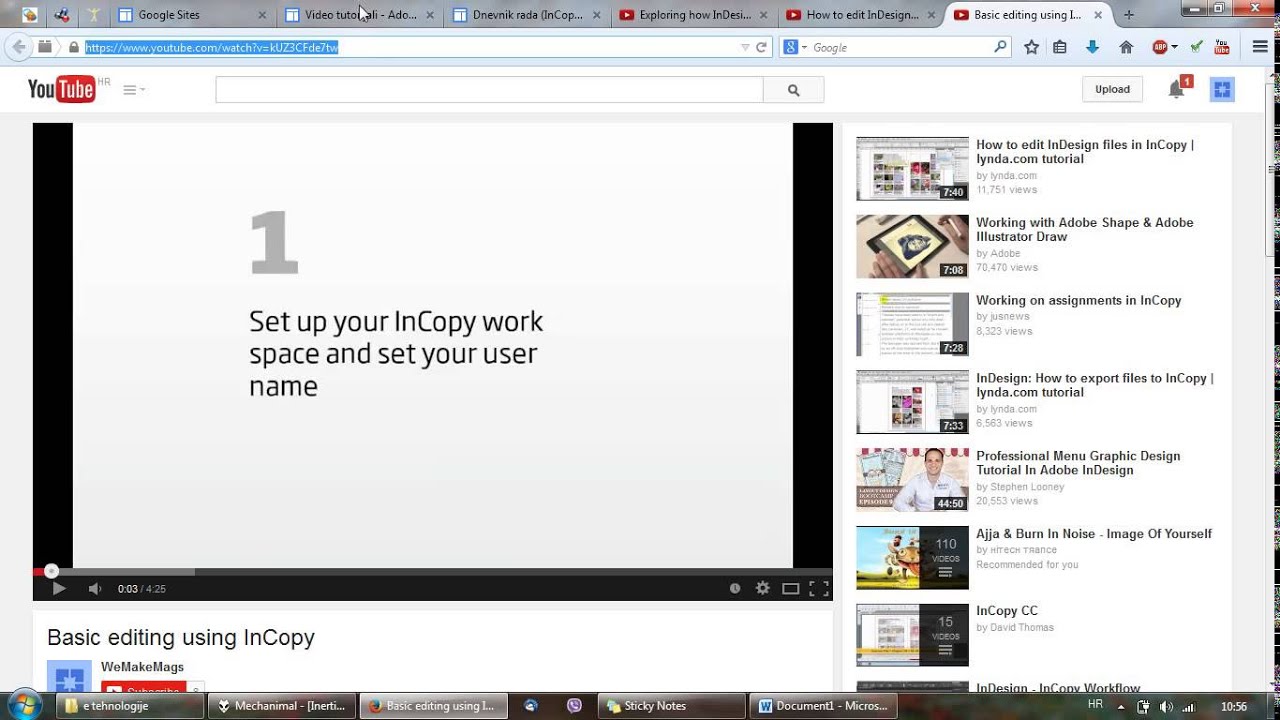Click the YouTube extension toolbar icon
Screen dimensions: 1280x720
coord(1222,47)
